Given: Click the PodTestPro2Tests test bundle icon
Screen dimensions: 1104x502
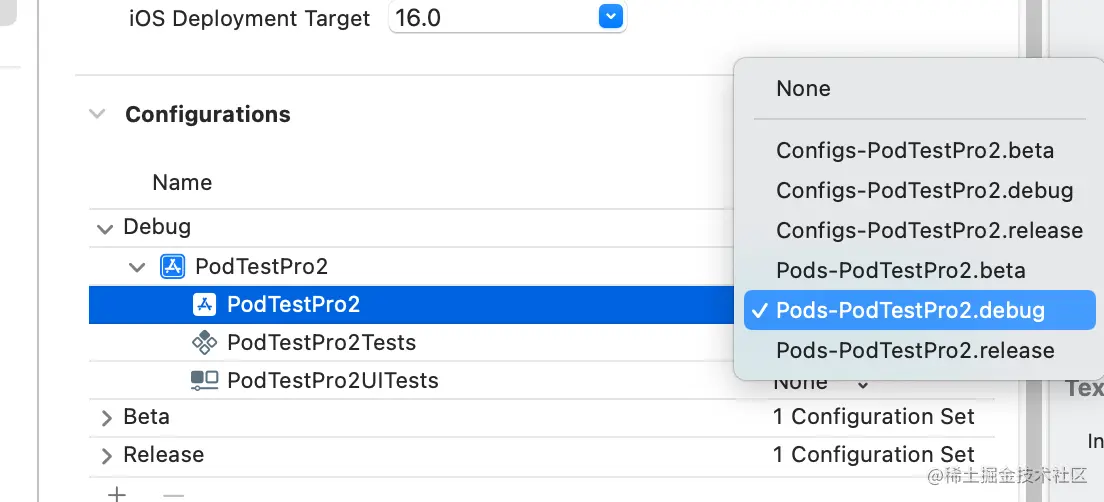Looking at the screenshot, I should click(204, 343).
